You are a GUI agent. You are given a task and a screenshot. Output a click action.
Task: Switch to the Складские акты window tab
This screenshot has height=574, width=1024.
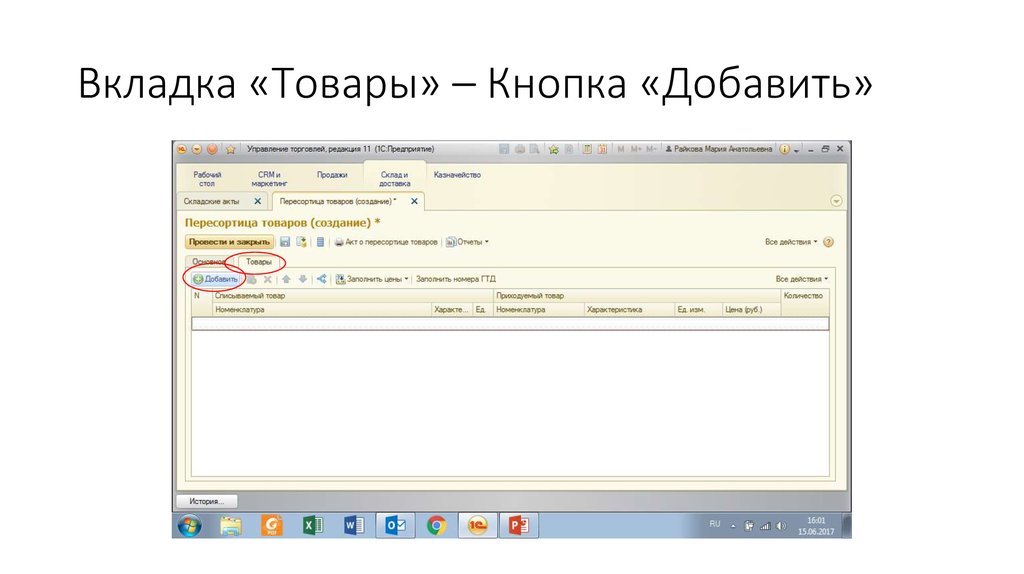click(x=212, y=202)
